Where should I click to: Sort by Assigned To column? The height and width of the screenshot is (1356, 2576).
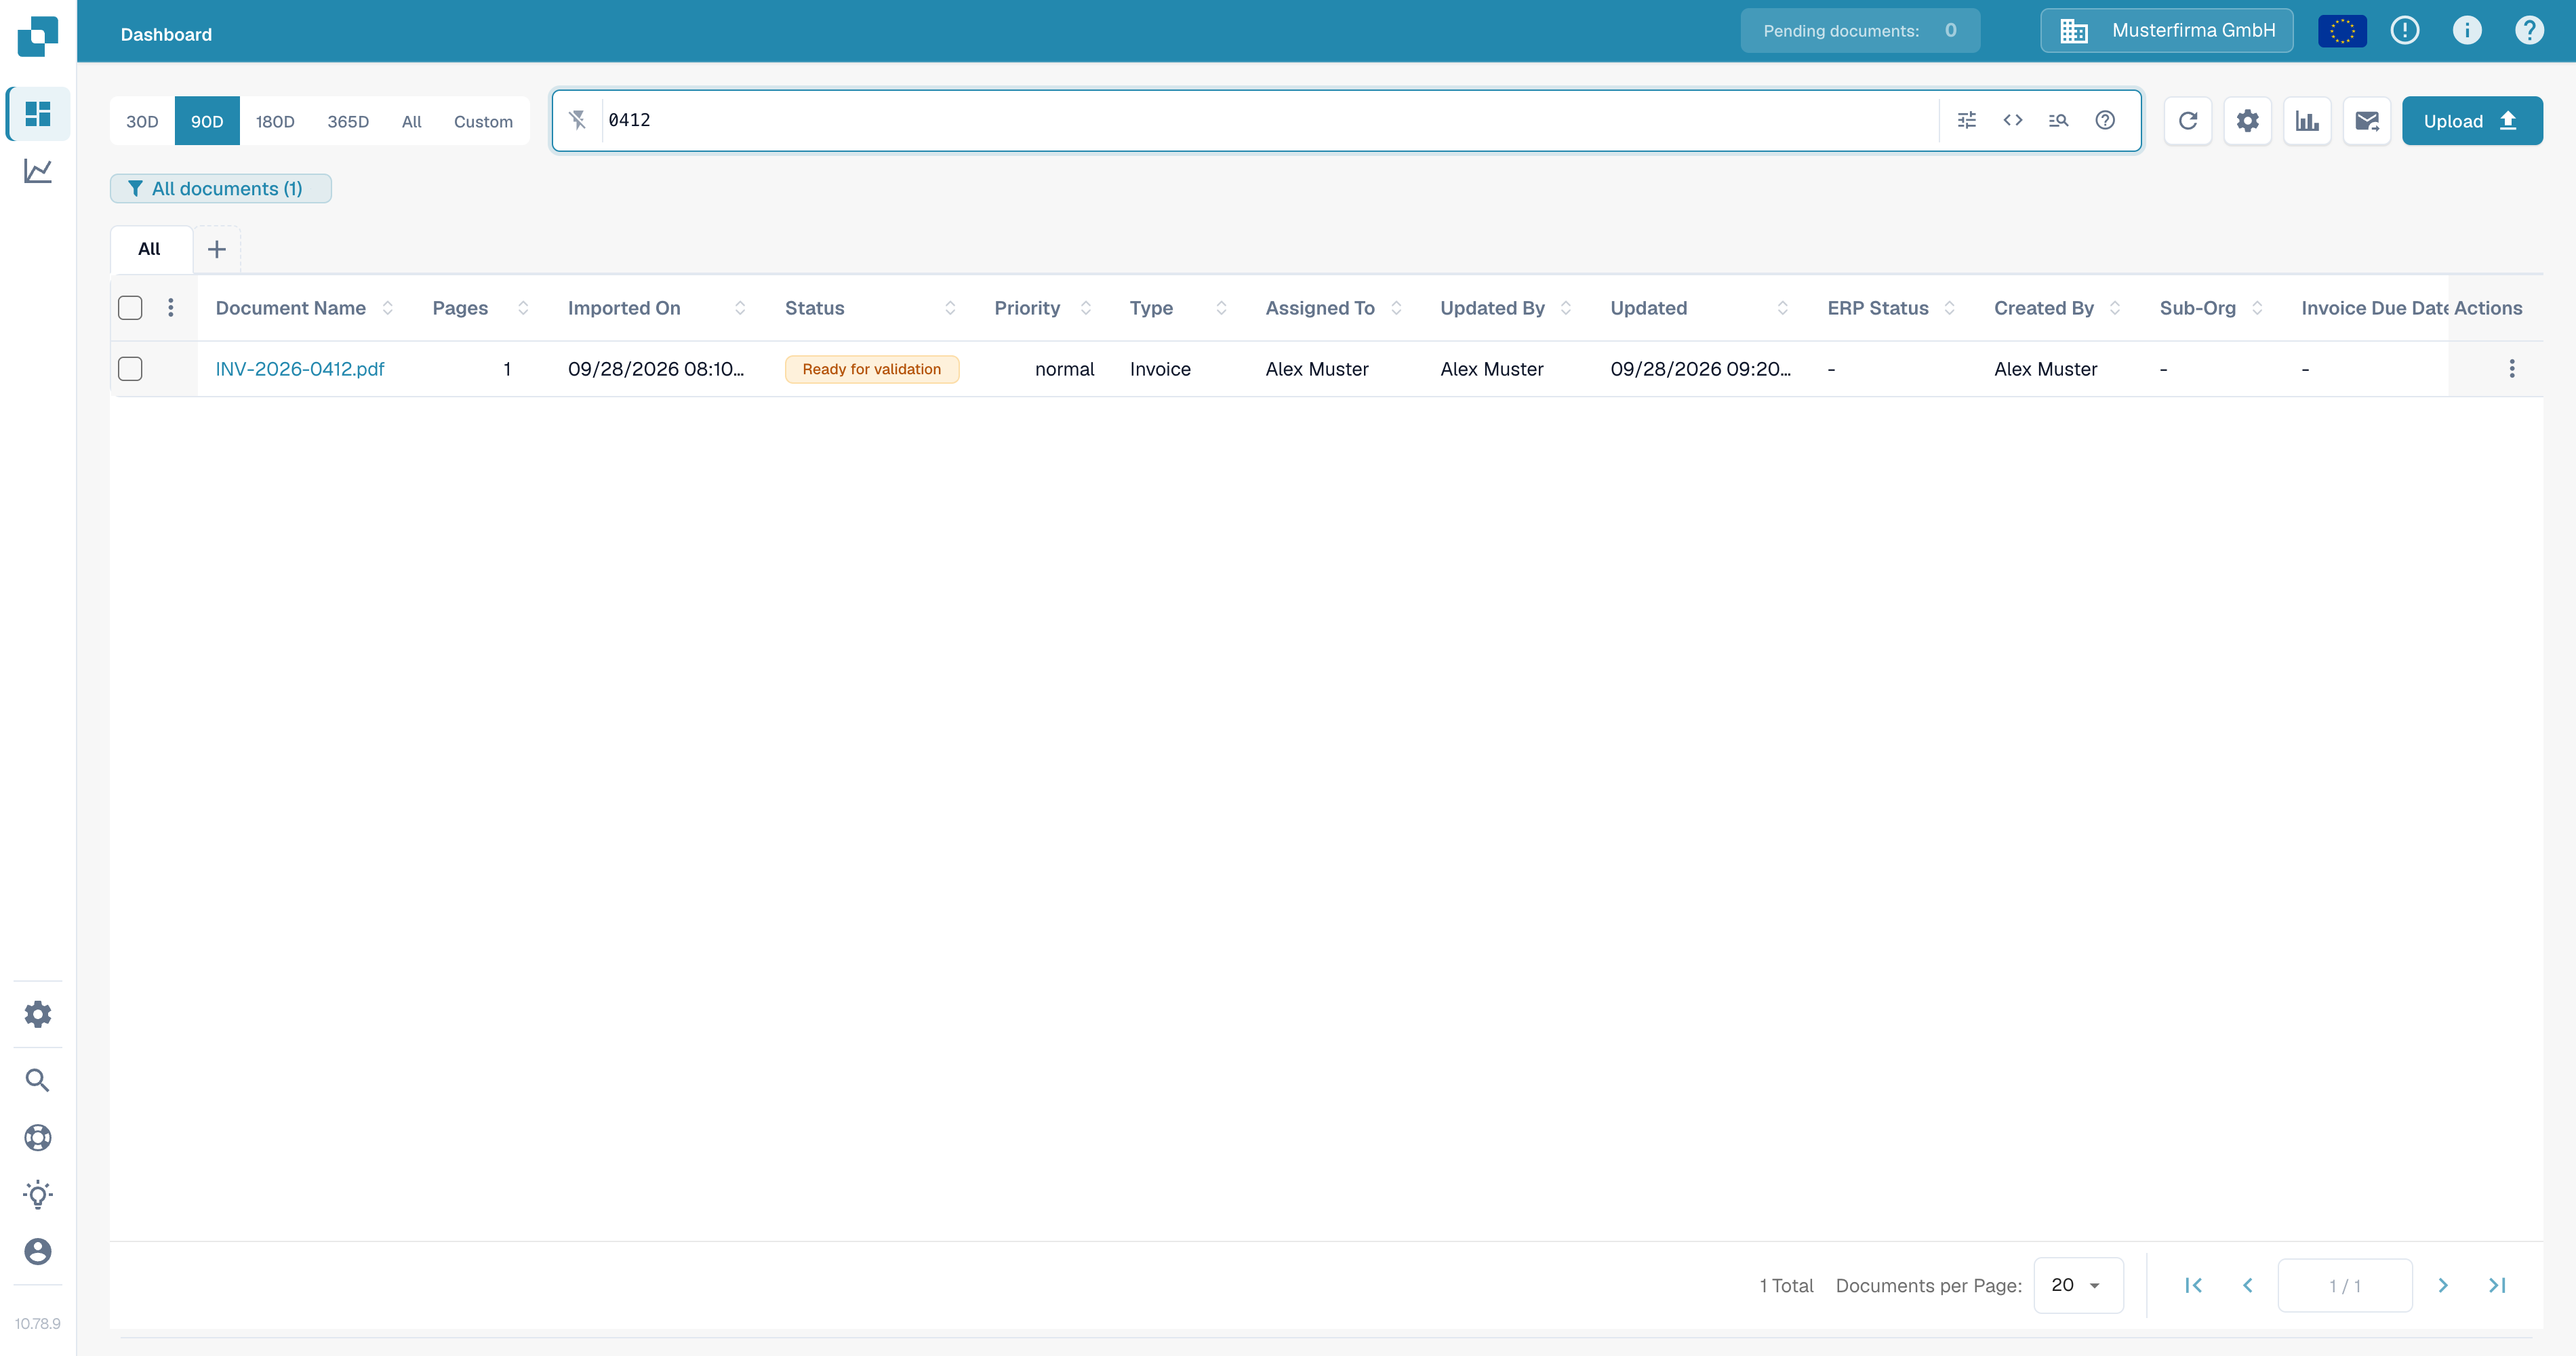1396,308
